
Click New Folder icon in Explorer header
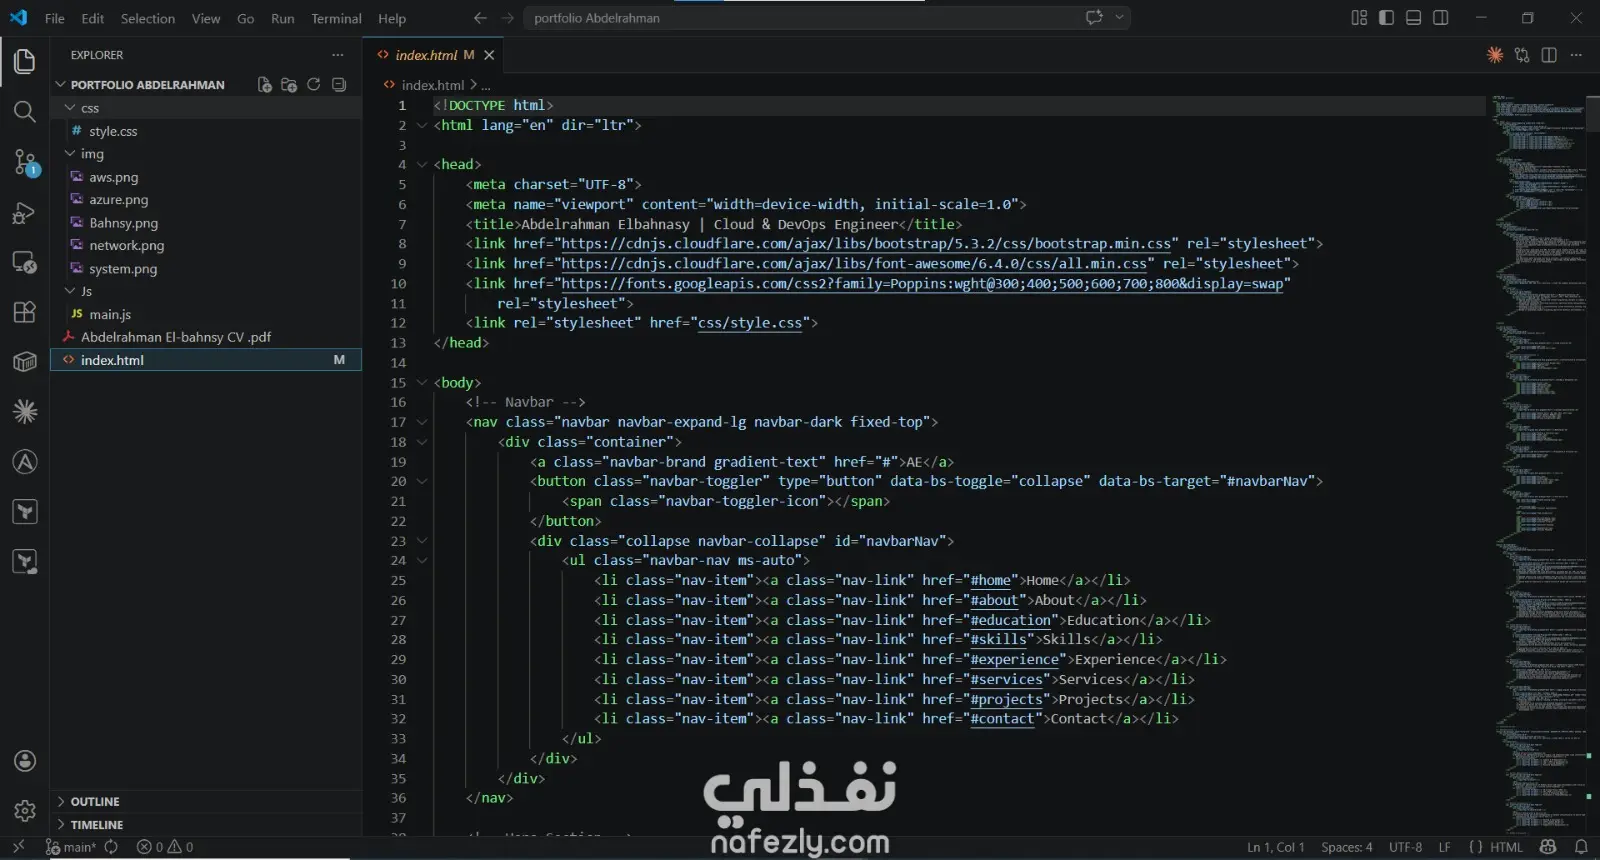click(289, 85)
